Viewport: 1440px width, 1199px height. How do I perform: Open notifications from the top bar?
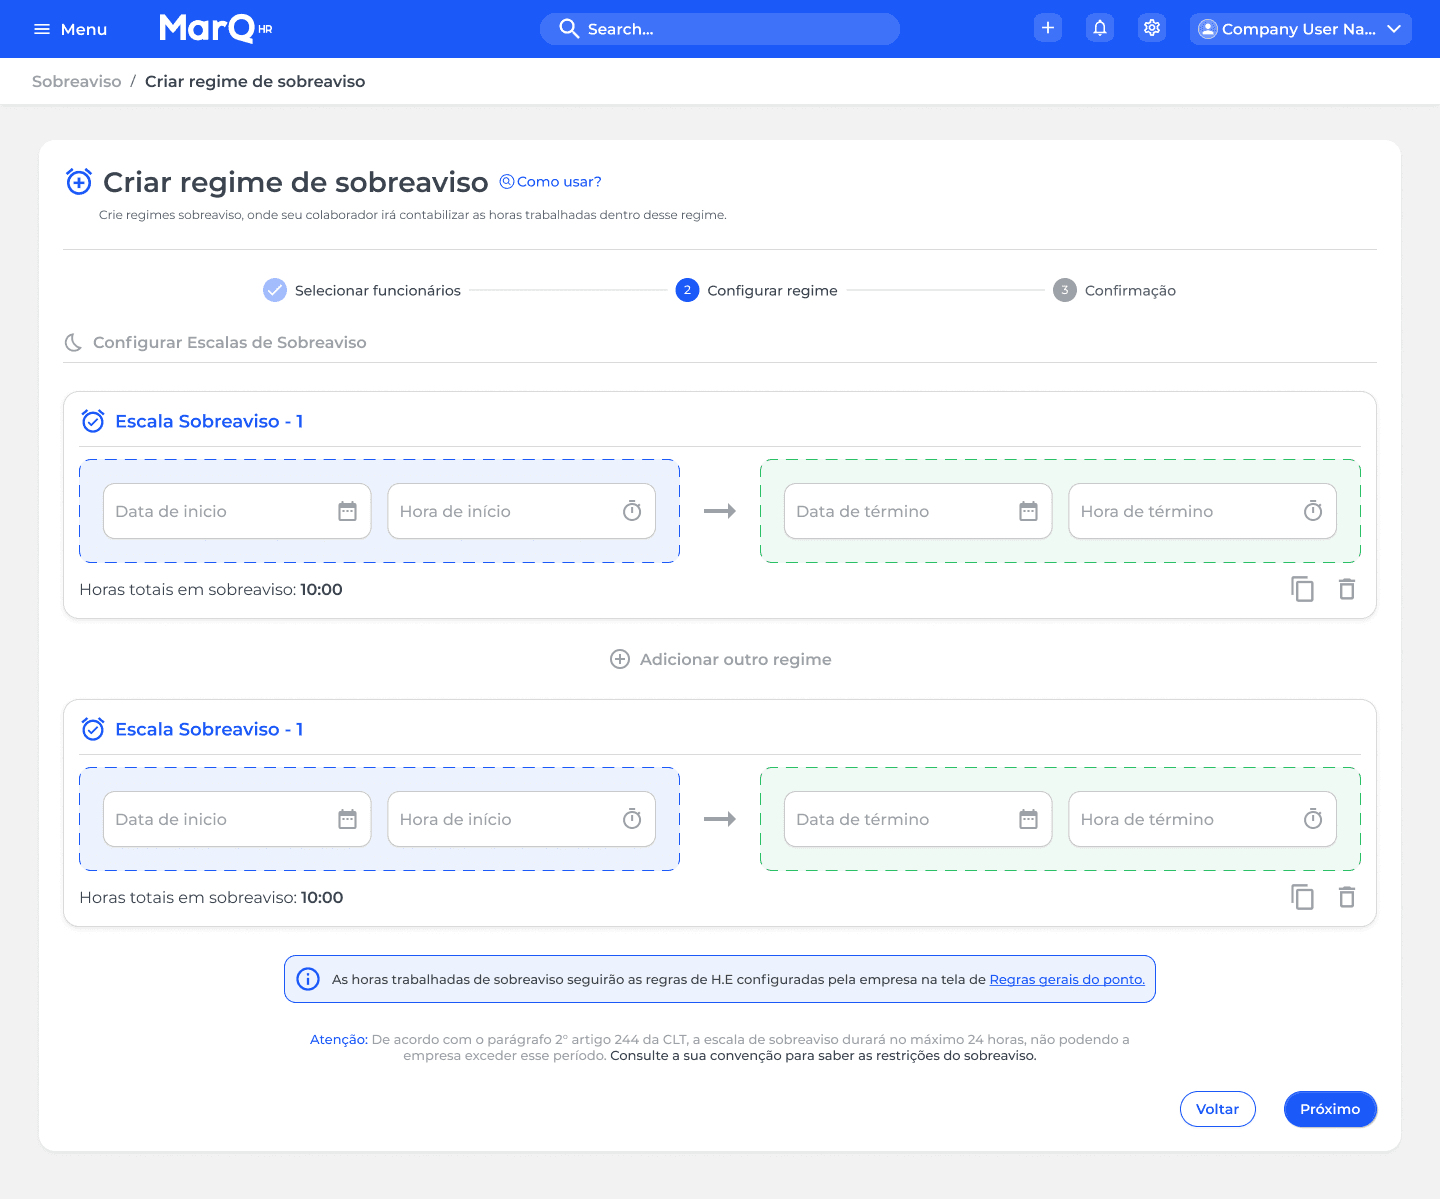pyautogui.click(x=1100, y=28)
